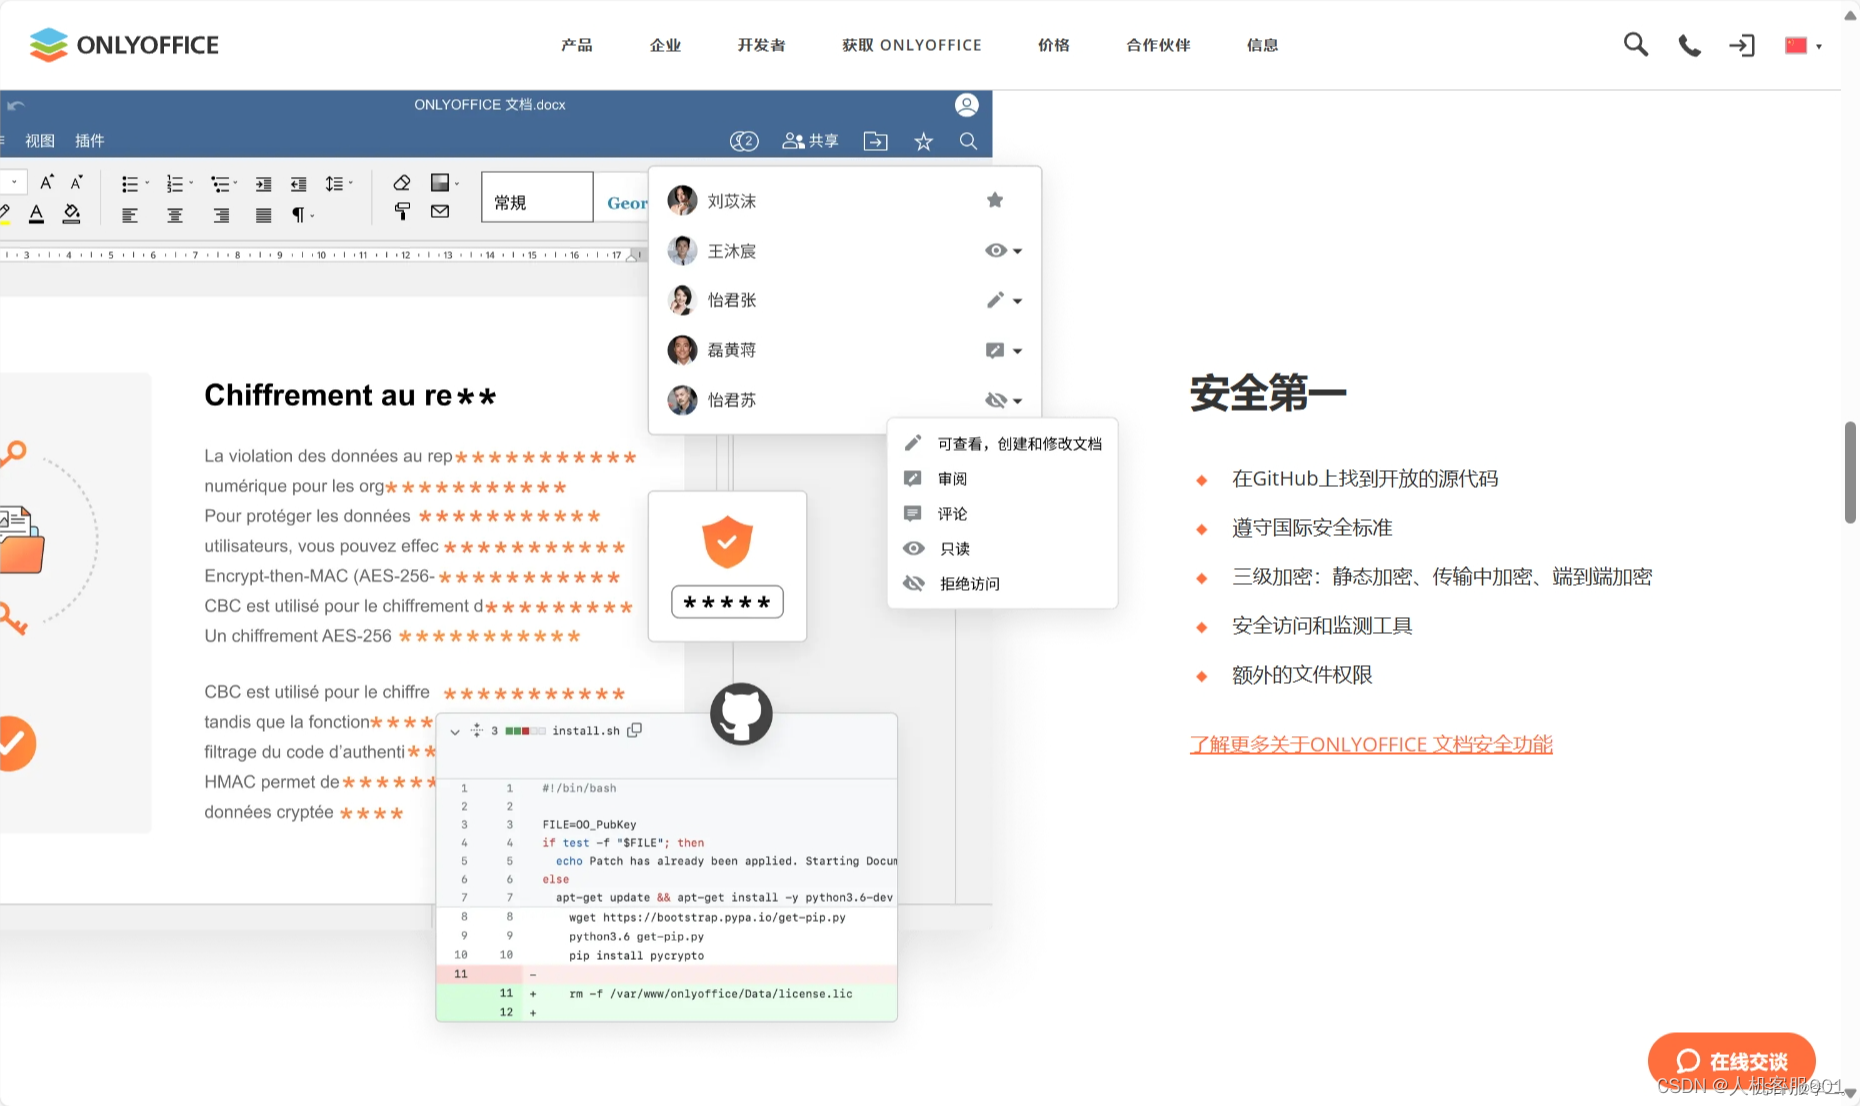Open the 合作伙伴 menu

click(1158, 45)
